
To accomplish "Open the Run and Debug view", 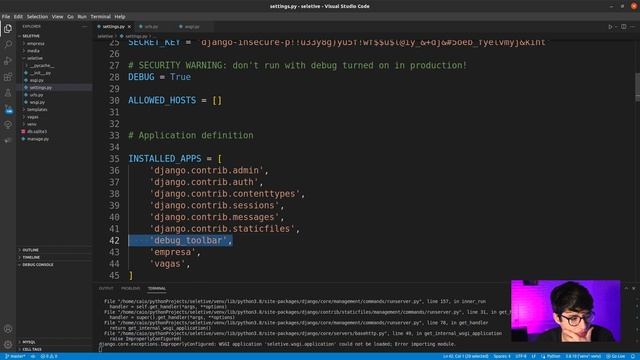I will click(x=8, y=61).
